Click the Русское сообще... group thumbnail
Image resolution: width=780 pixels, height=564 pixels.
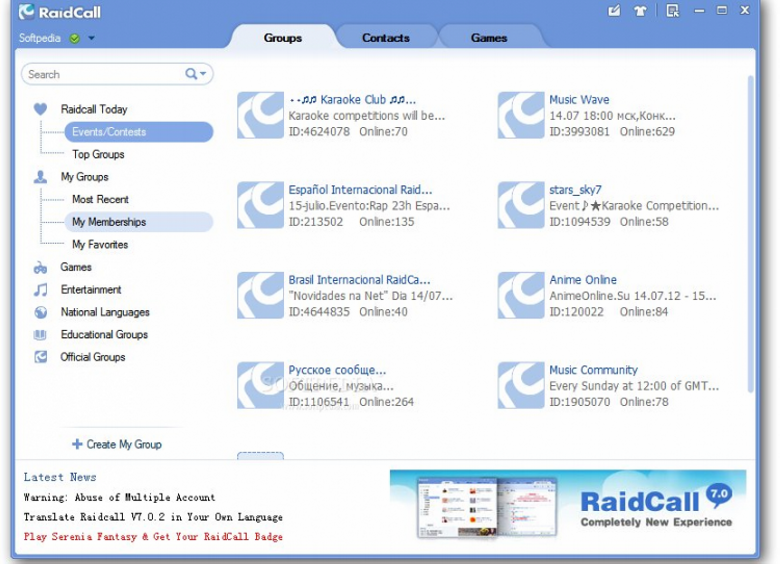[260, 385]
